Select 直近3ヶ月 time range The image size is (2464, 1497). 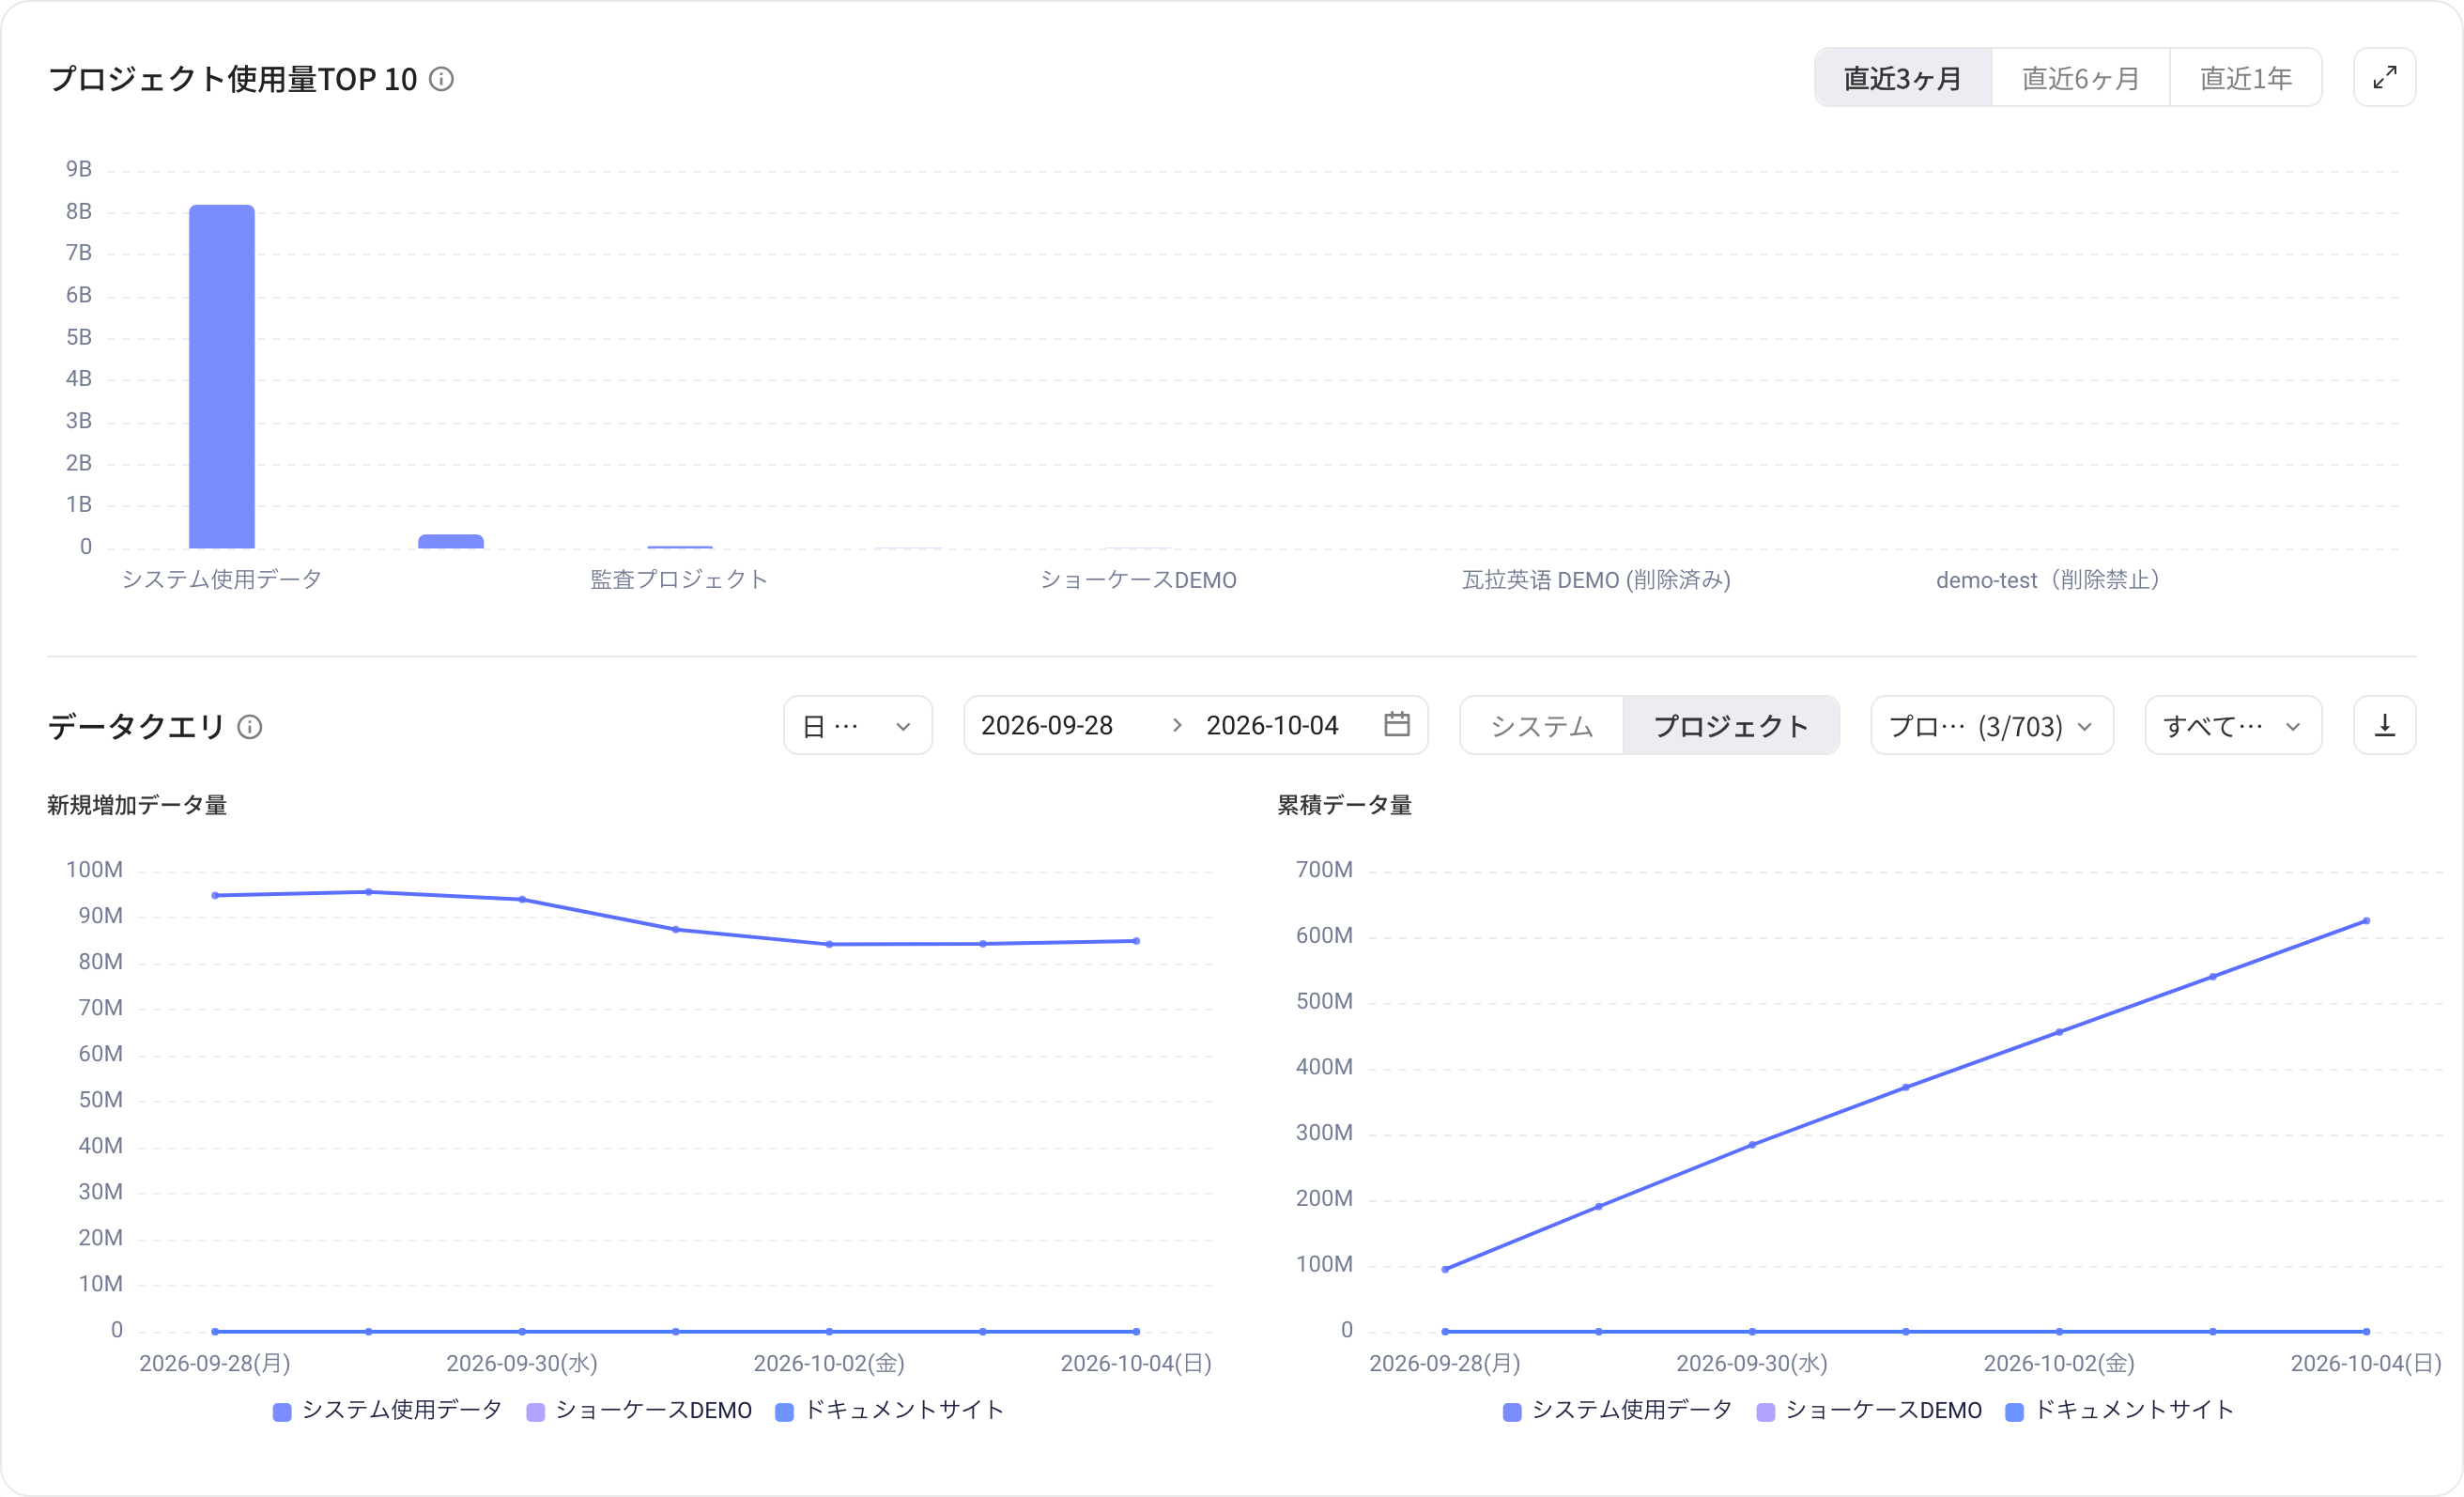[1902, 78]
